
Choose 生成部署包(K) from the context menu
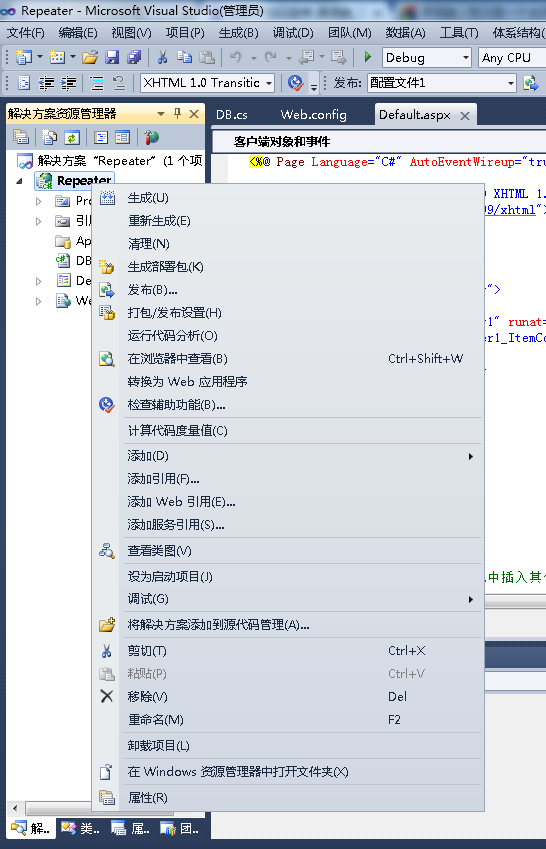tap(288, 267)
